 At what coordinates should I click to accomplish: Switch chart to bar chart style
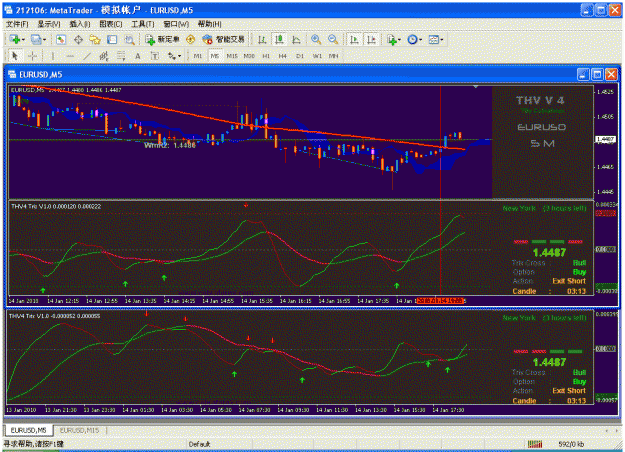click(262, 39)
